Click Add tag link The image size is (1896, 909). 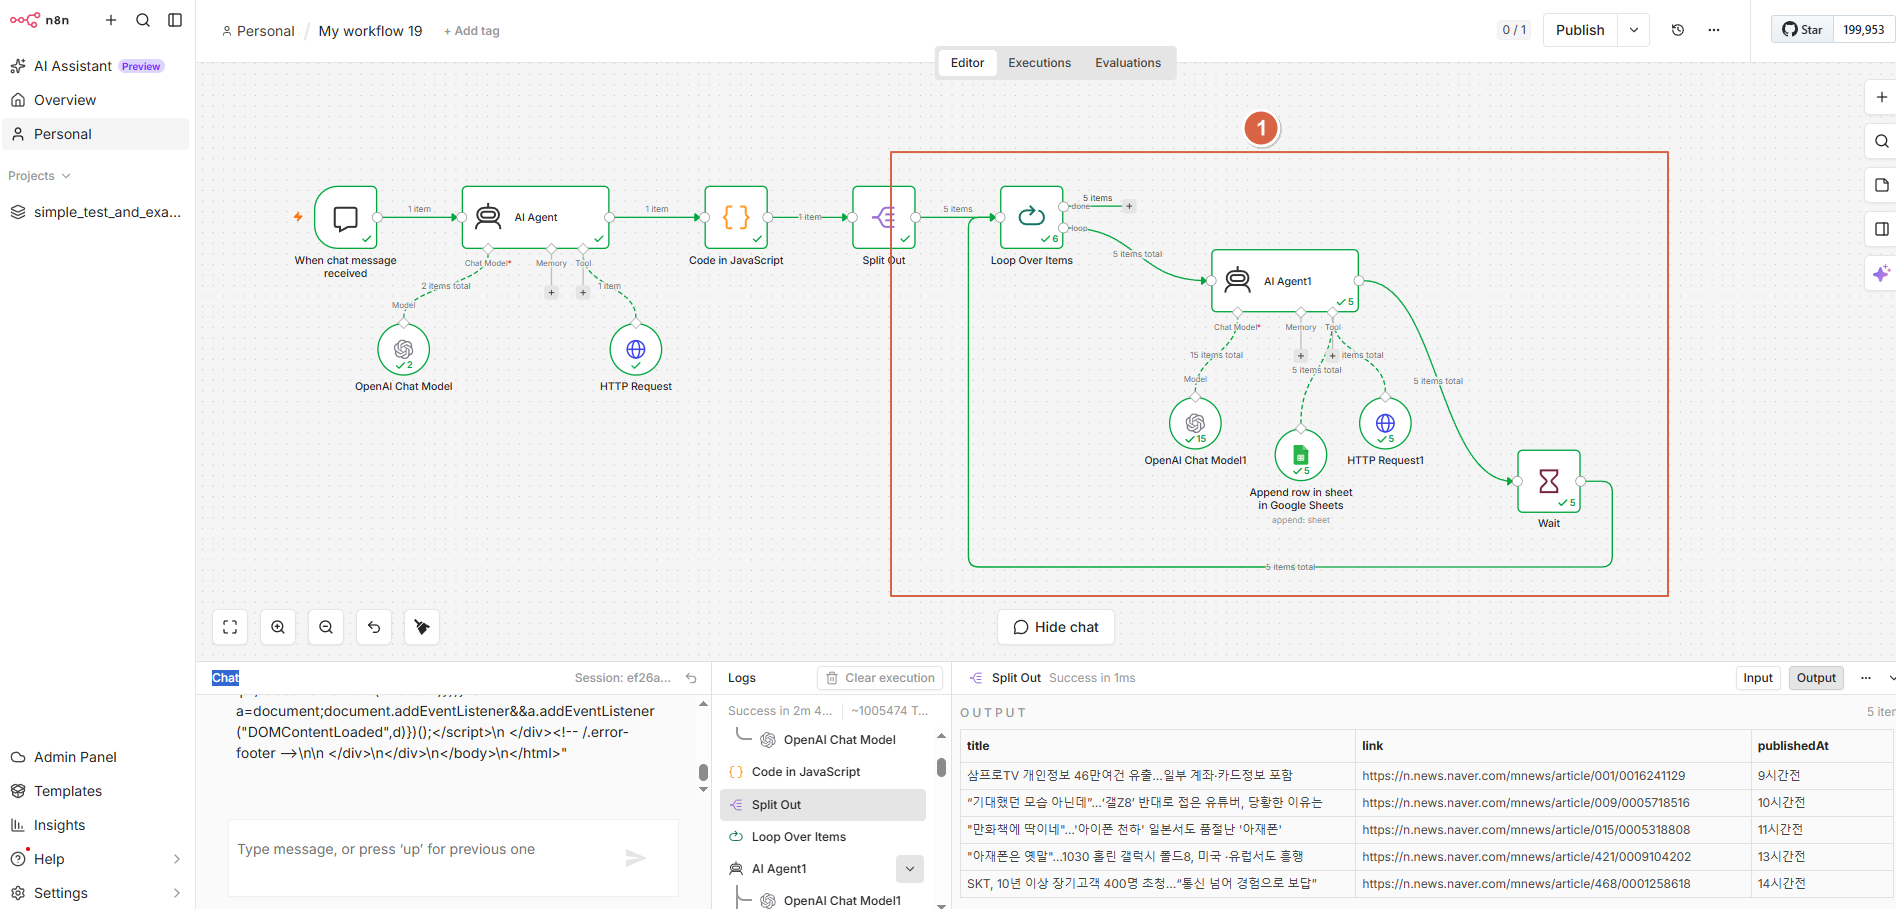[472, 31]
